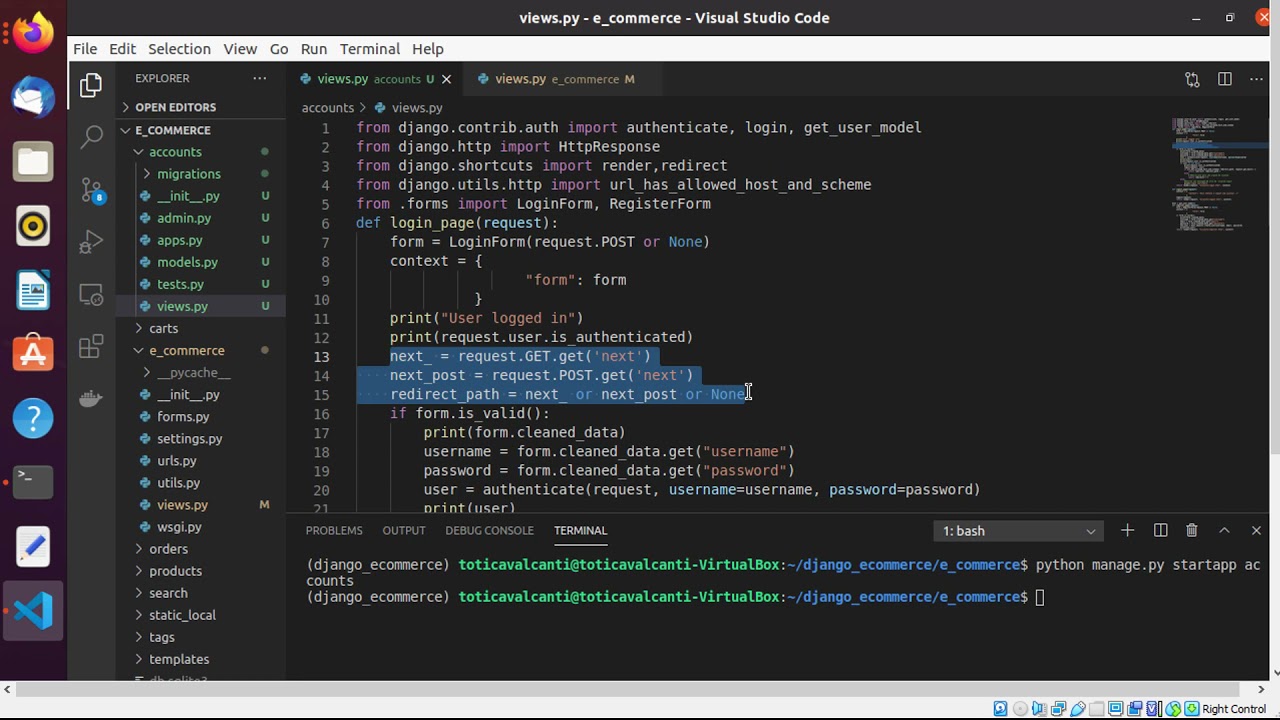Open the View menu

(240, 49)
